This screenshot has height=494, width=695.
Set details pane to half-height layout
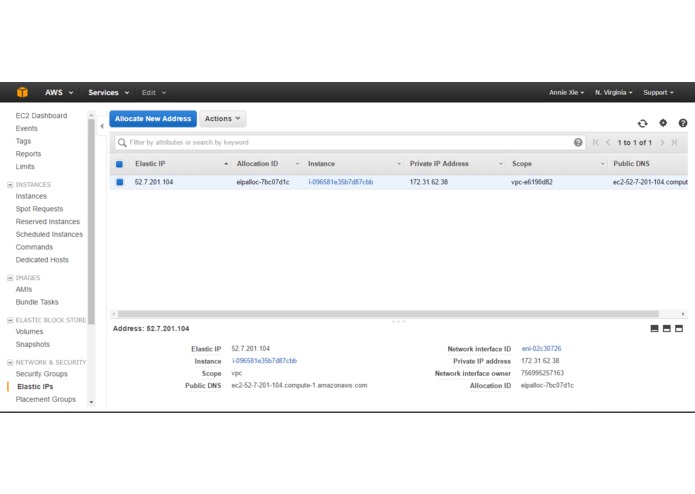click(x=667, y=328)
